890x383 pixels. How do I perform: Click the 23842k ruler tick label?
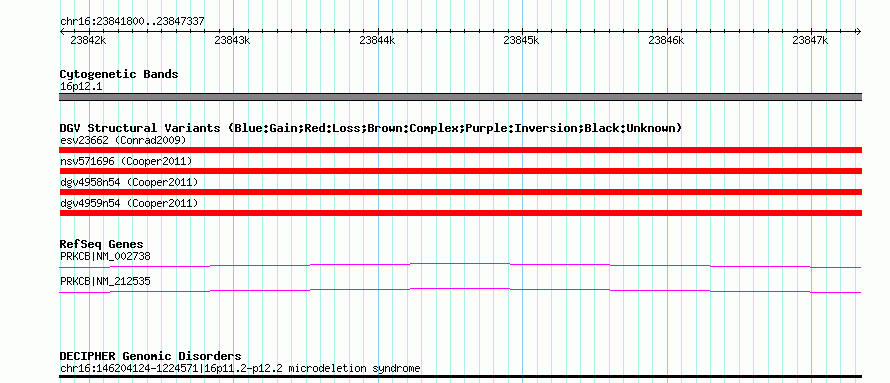[x=88, y=41]
